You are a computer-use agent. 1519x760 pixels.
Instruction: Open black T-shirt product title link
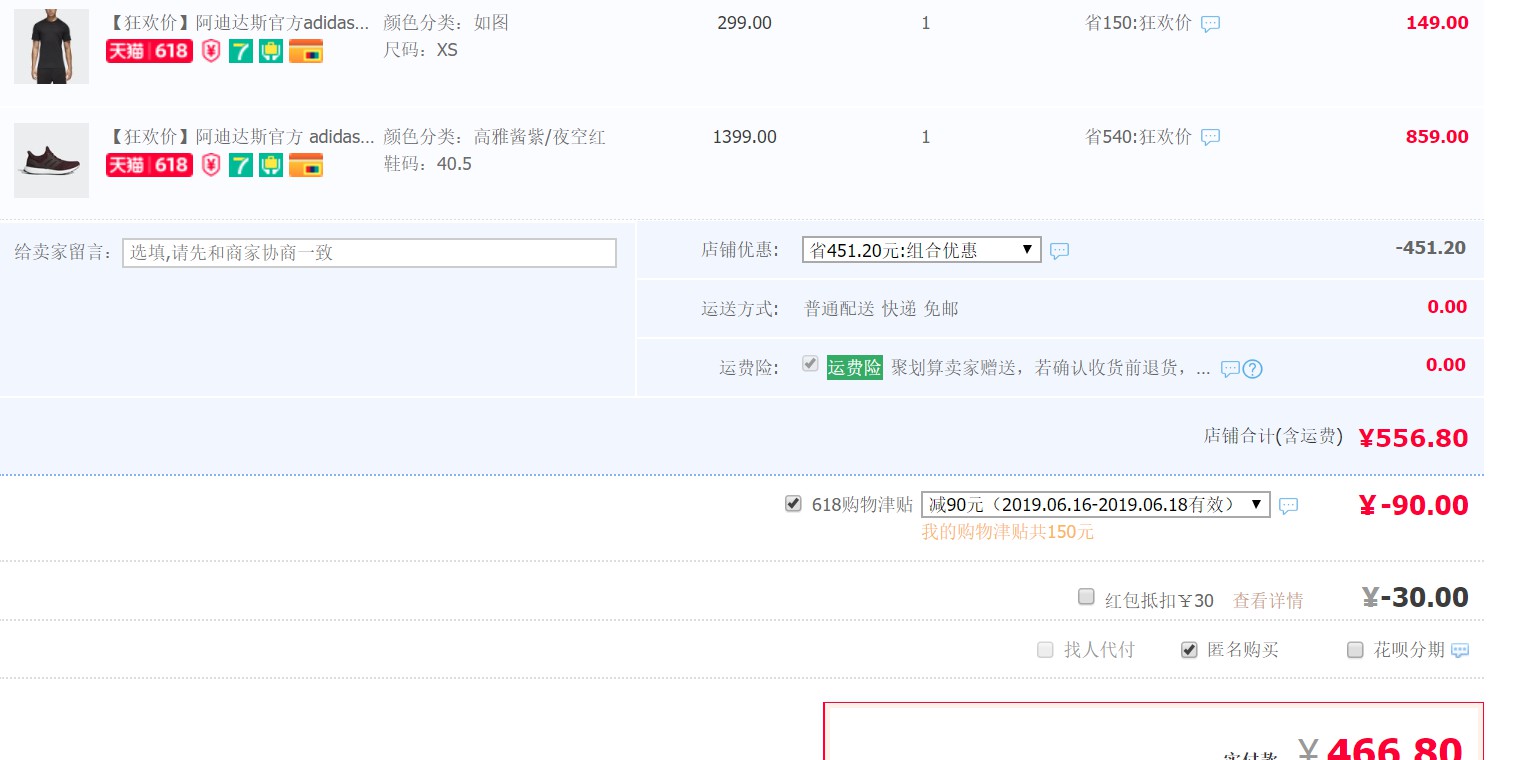[x=239, y=22]
